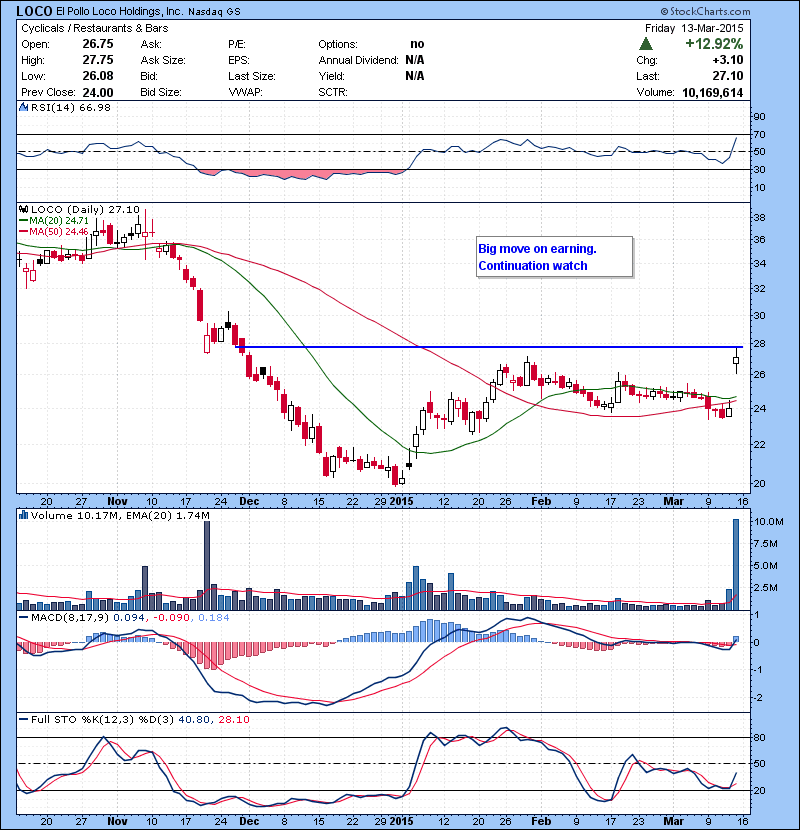Viewport: 800px width, 830px height.
Task: Click the 'Cyclicals / Restaurants & Bars' sector text
Action: [x=95, y=29]
